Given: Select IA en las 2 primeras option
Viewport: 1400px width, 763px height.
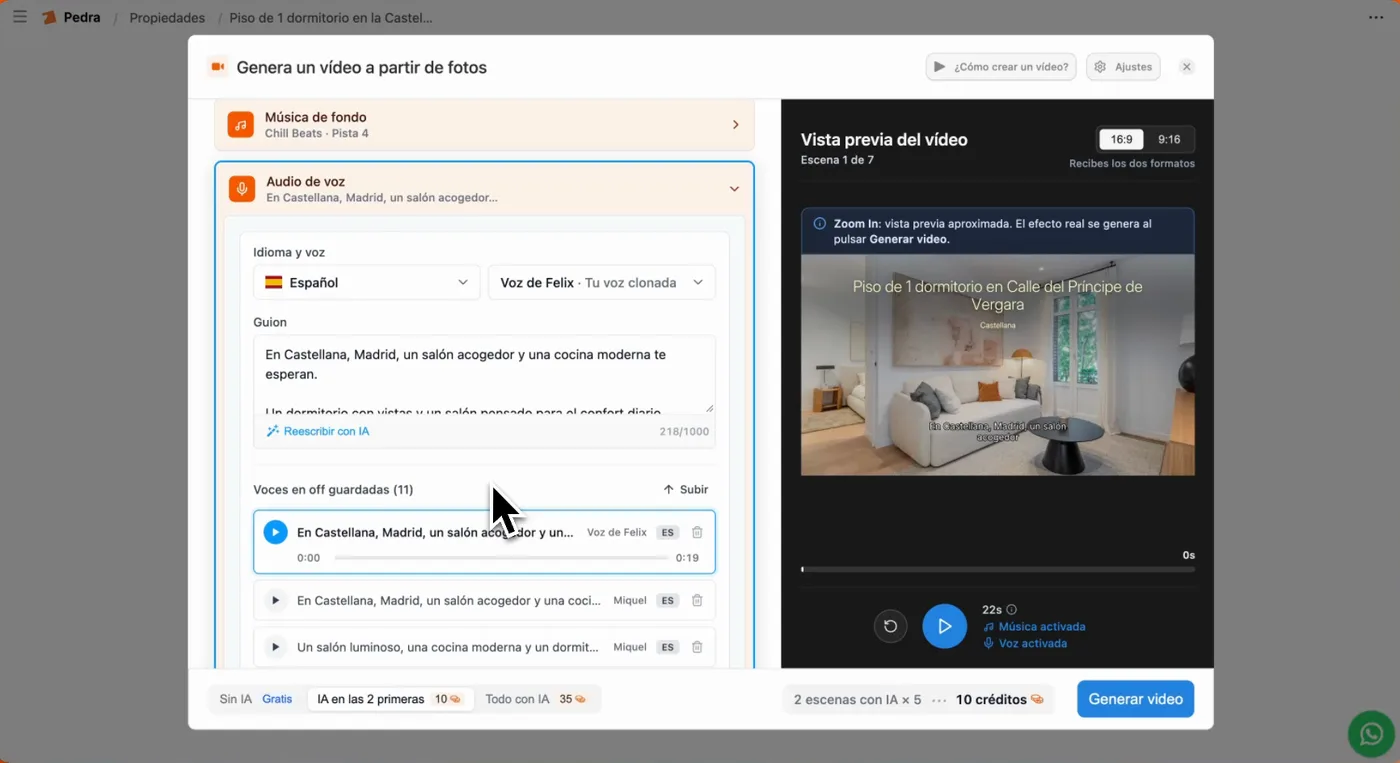Looking at the screenshot, I should coord(389,699).
